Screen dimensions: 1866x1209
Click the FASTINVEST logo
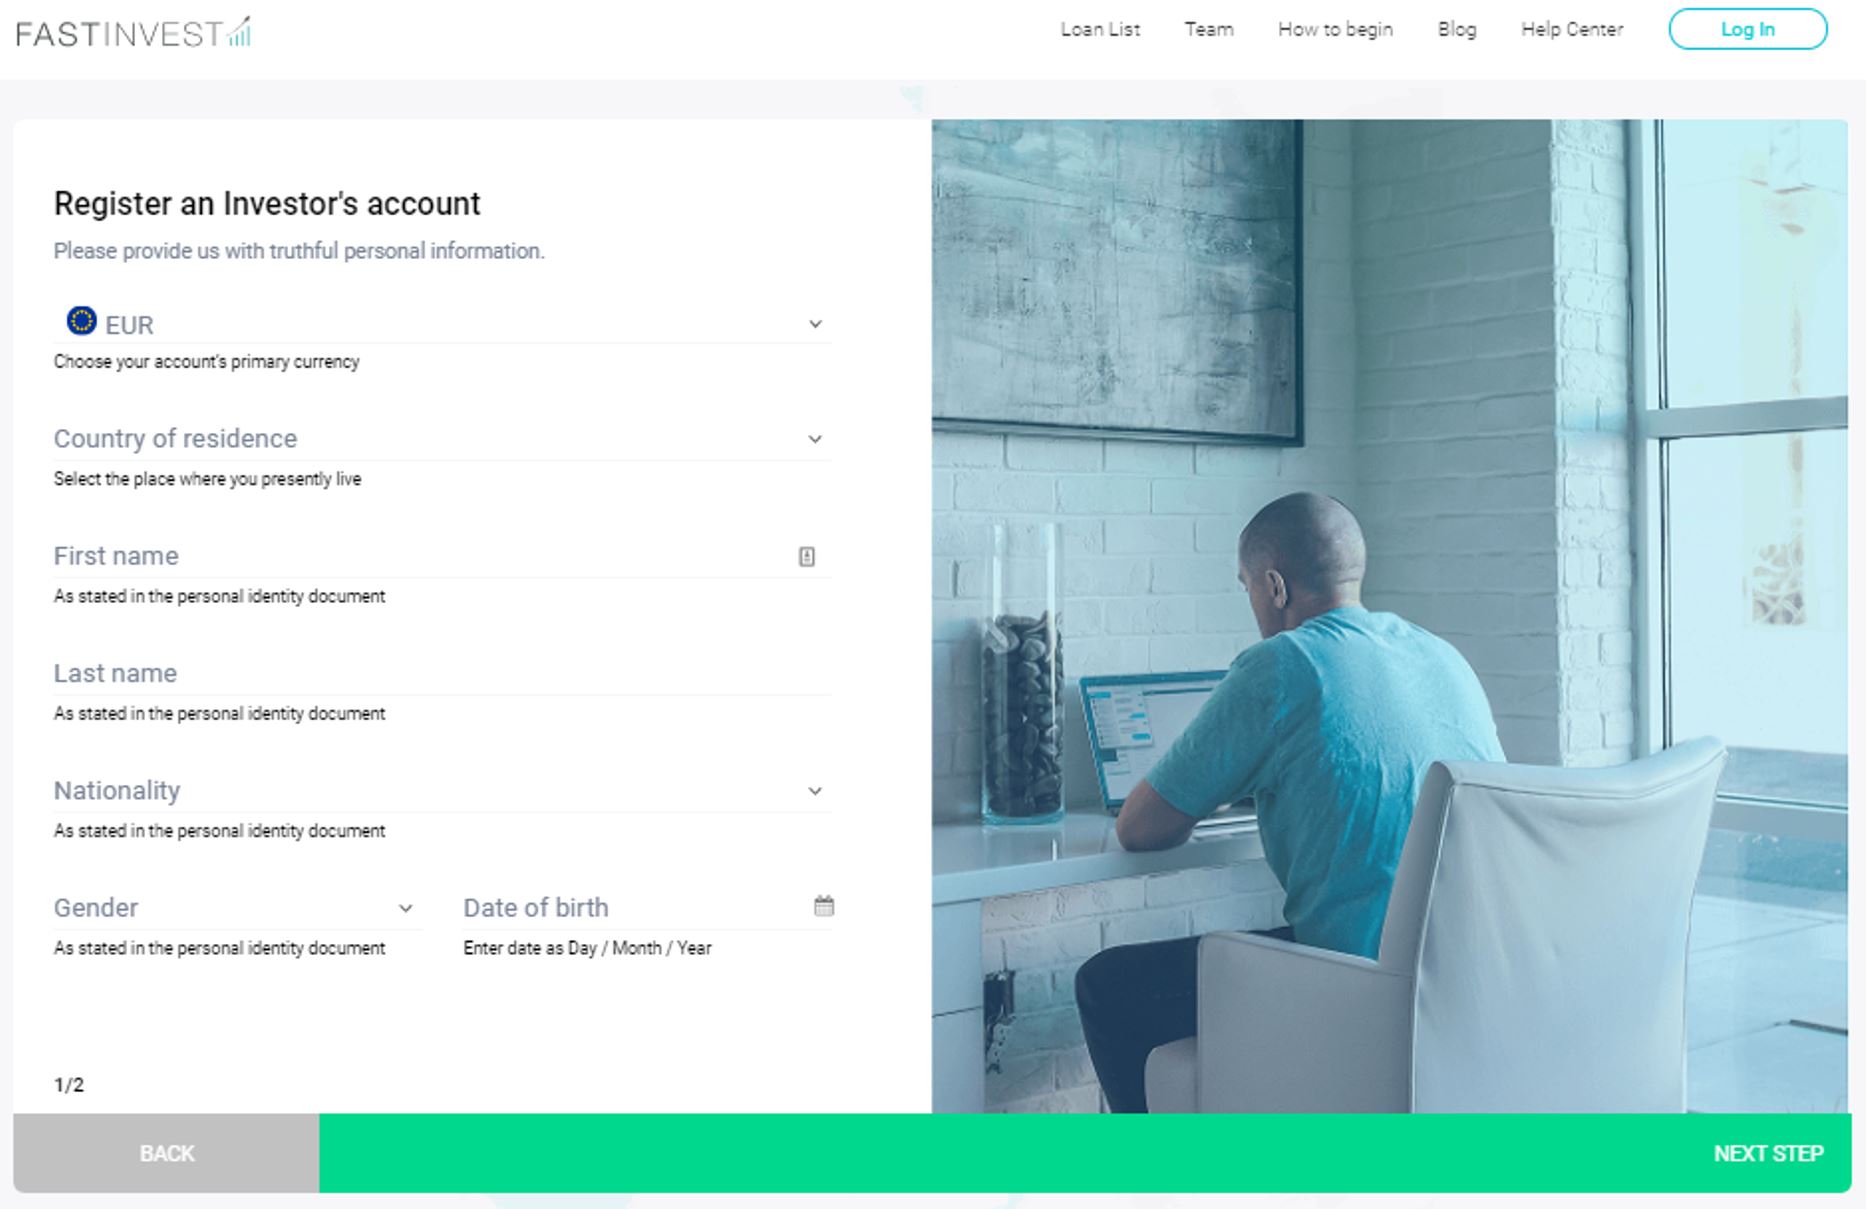(133, 32)
